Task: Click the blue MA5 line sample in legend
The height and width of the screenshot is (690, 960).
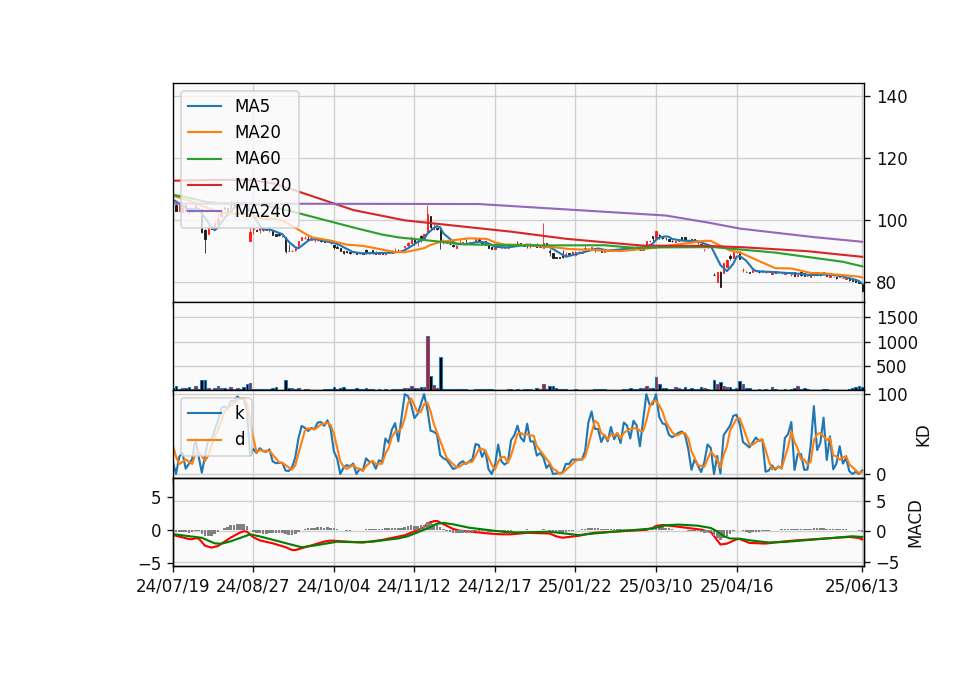Action: [204, 106]
